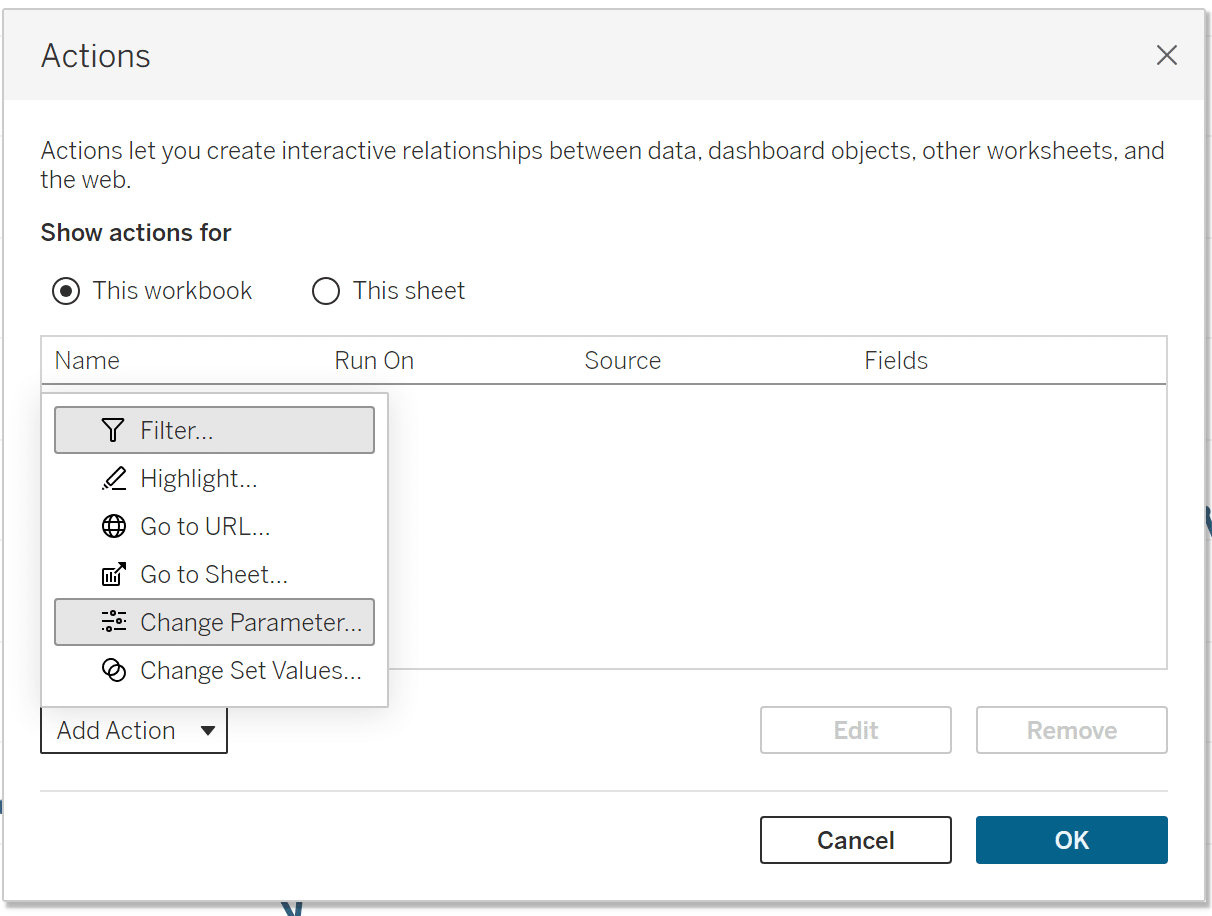Select the This sheet radio button
1212x916 pixels.
coord(326,291)
